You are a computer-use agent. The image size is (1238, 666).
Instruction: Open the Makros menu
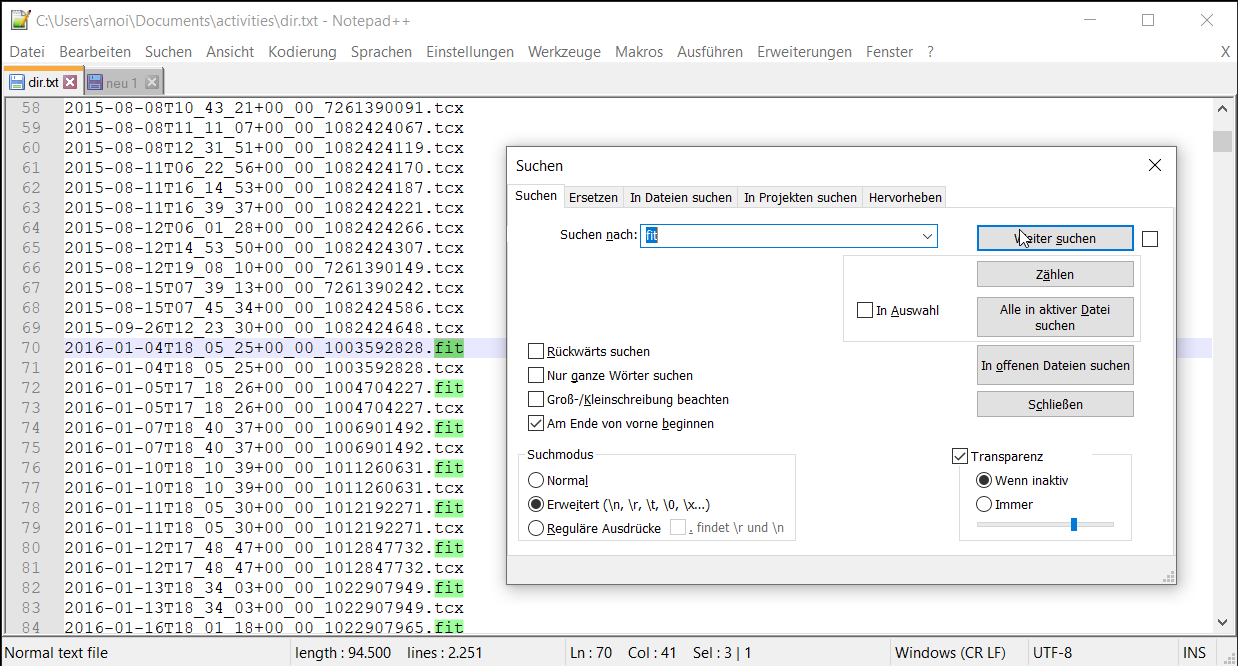pos(638,52)
